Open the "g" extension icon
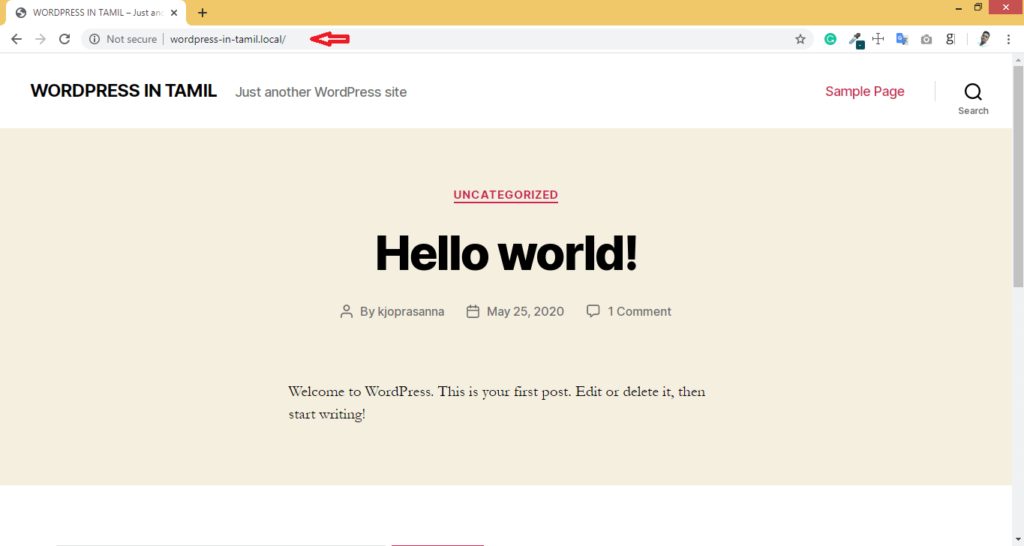Image resolution: width=1024 pixels, height=546 pixels. coord(950,39)
